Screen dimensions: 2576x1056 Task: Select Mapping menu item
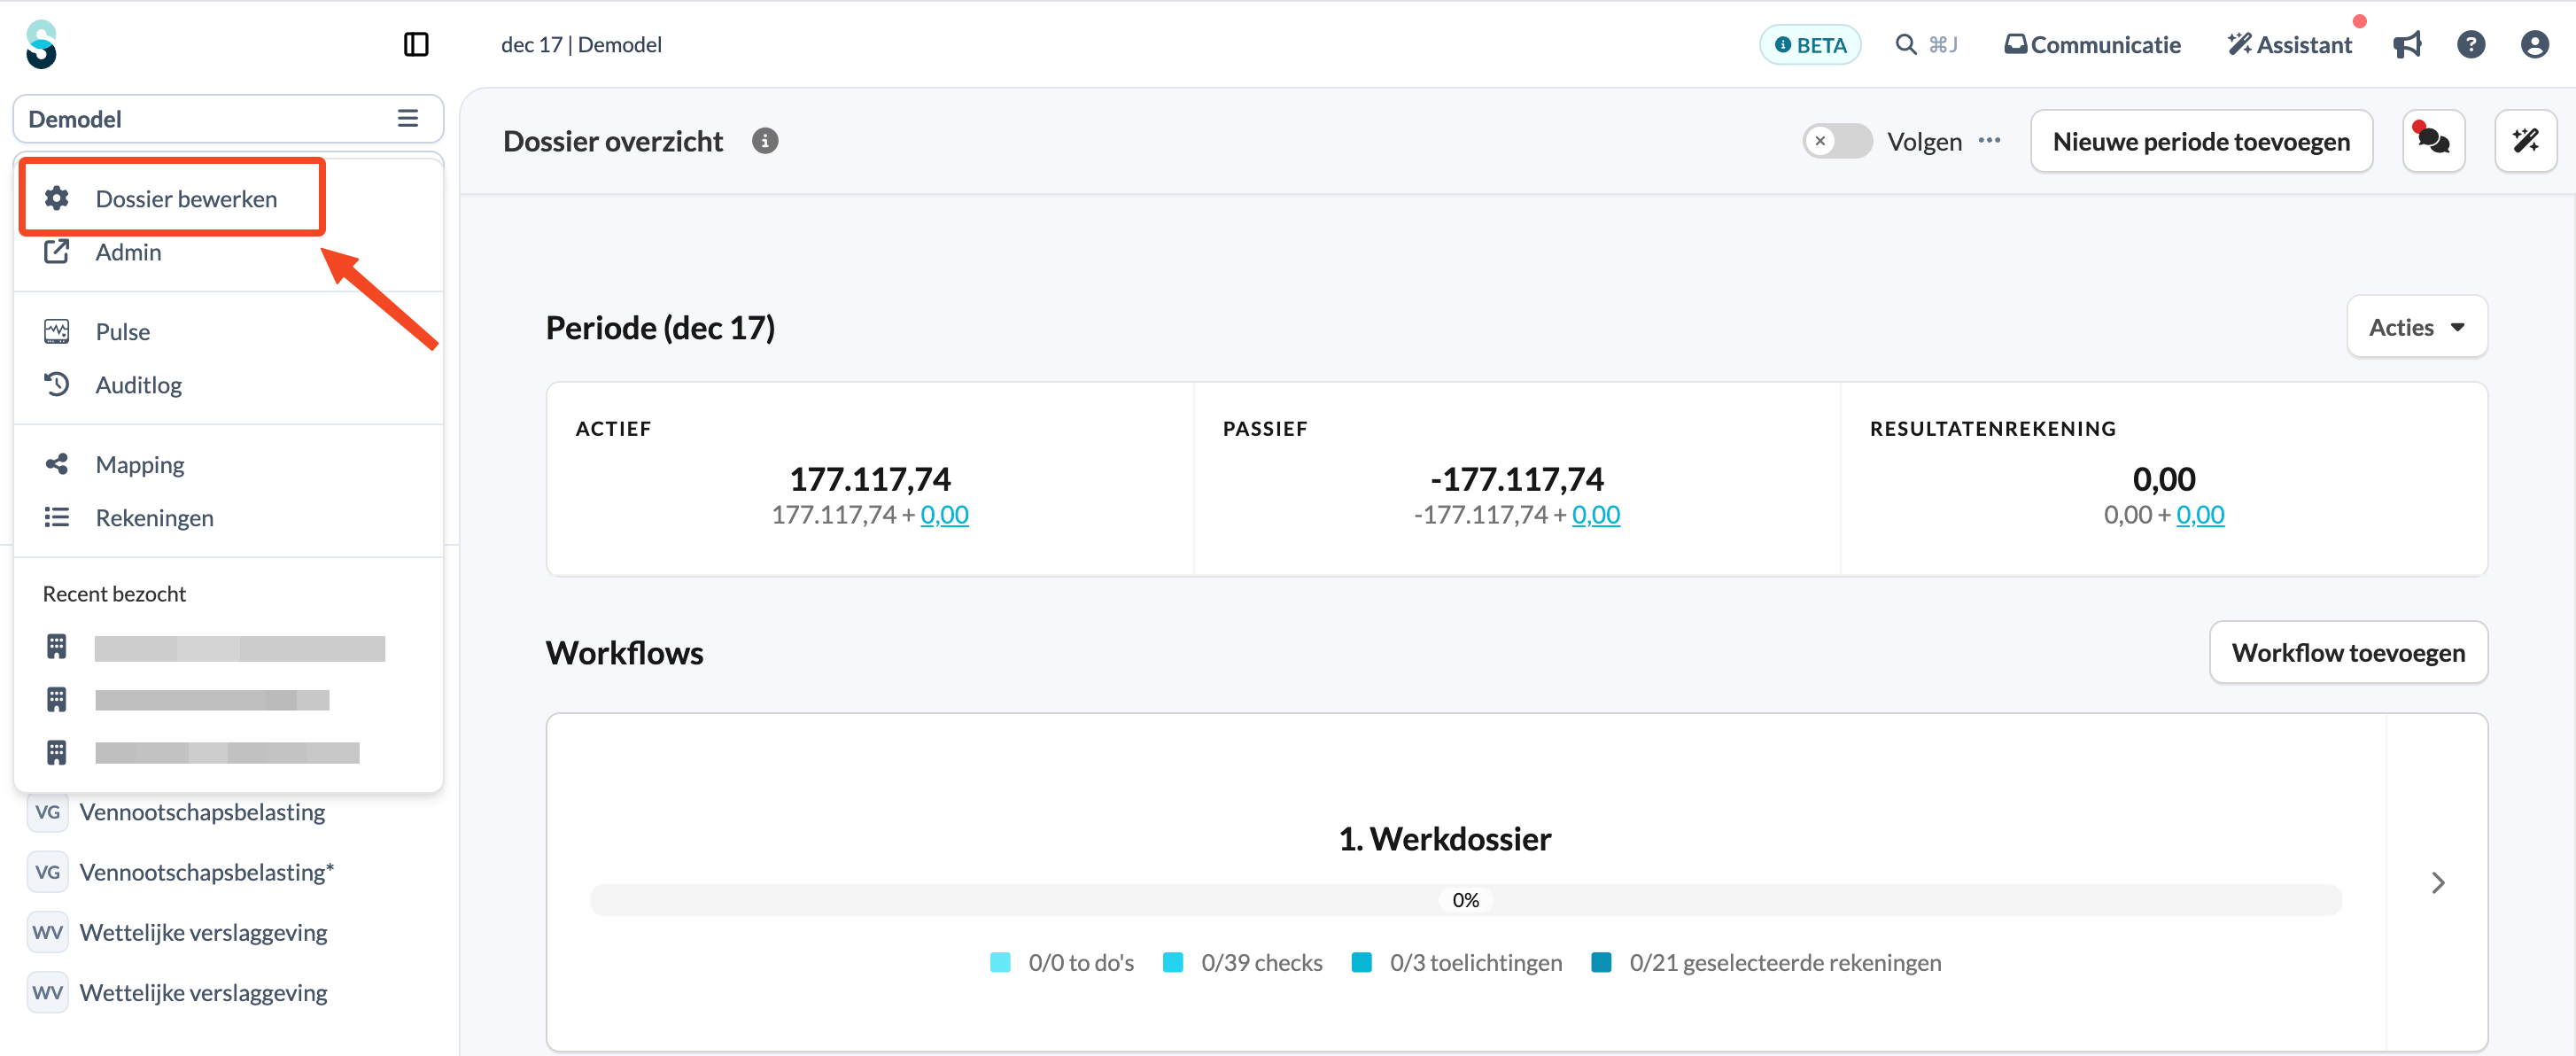coord(228,464)
